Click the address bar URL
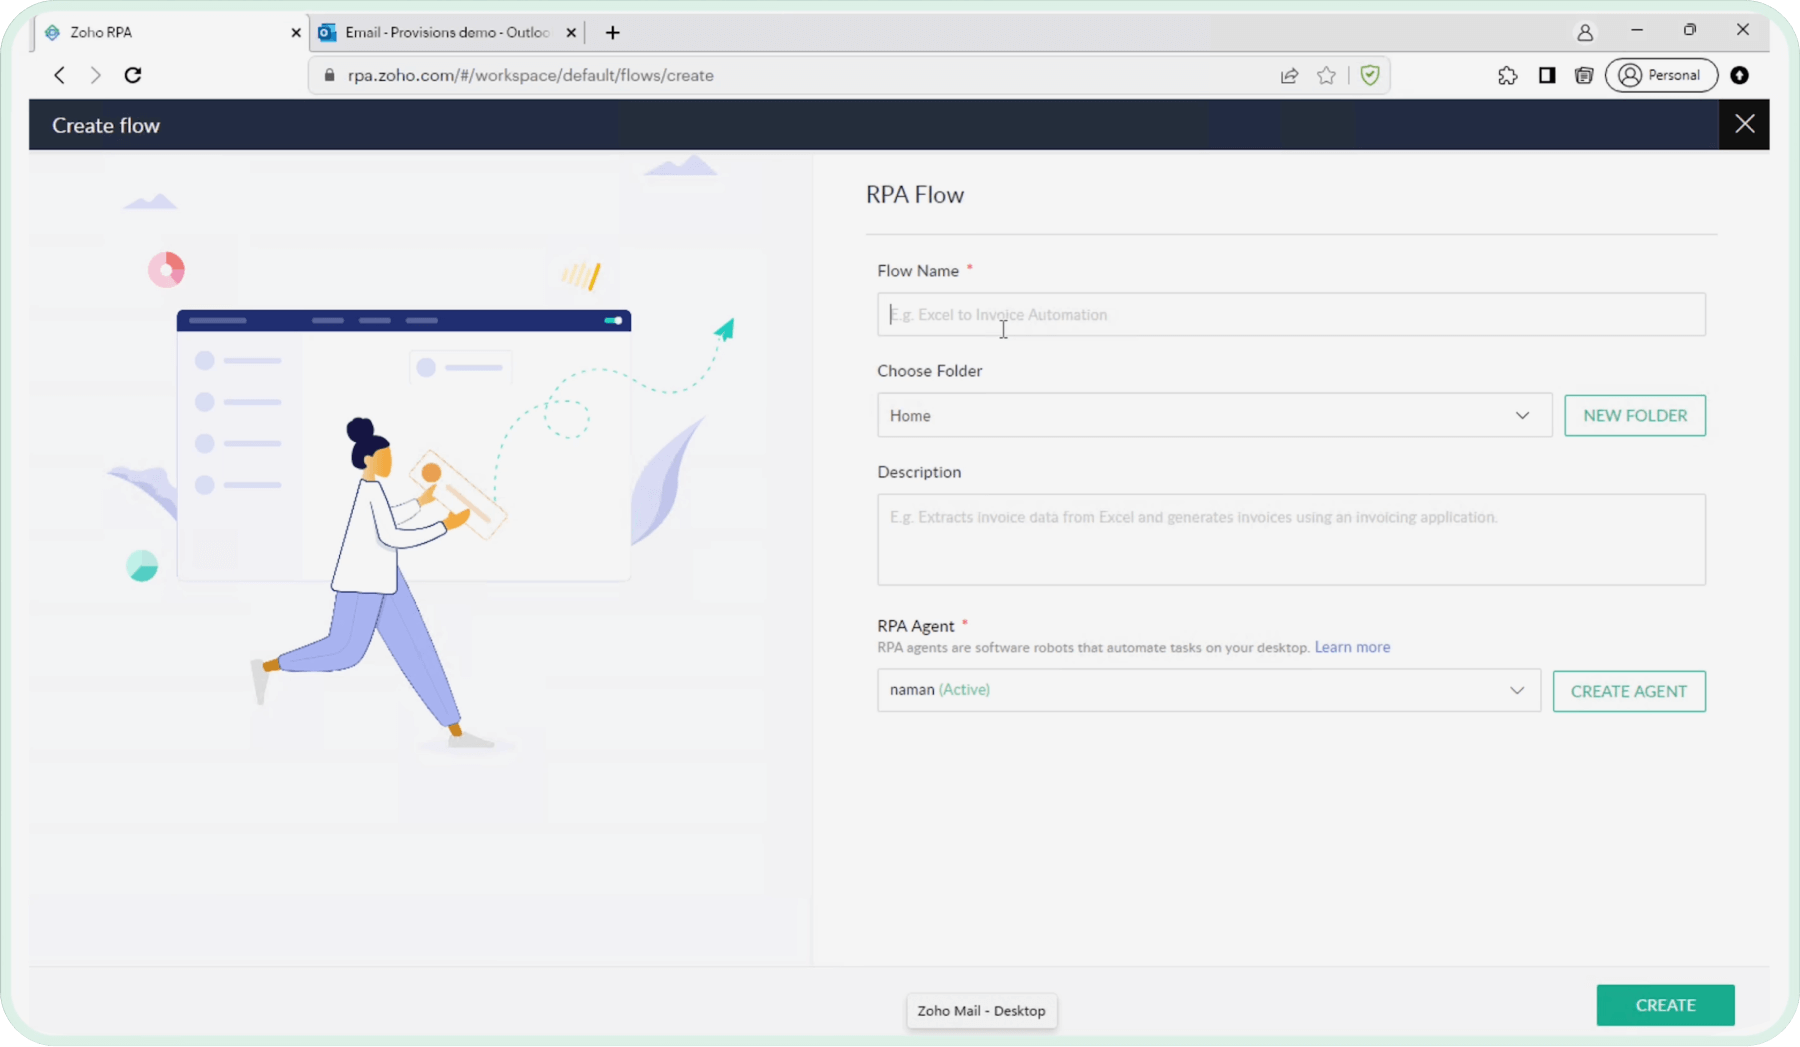1800x1047 pixels. [531, 75]
